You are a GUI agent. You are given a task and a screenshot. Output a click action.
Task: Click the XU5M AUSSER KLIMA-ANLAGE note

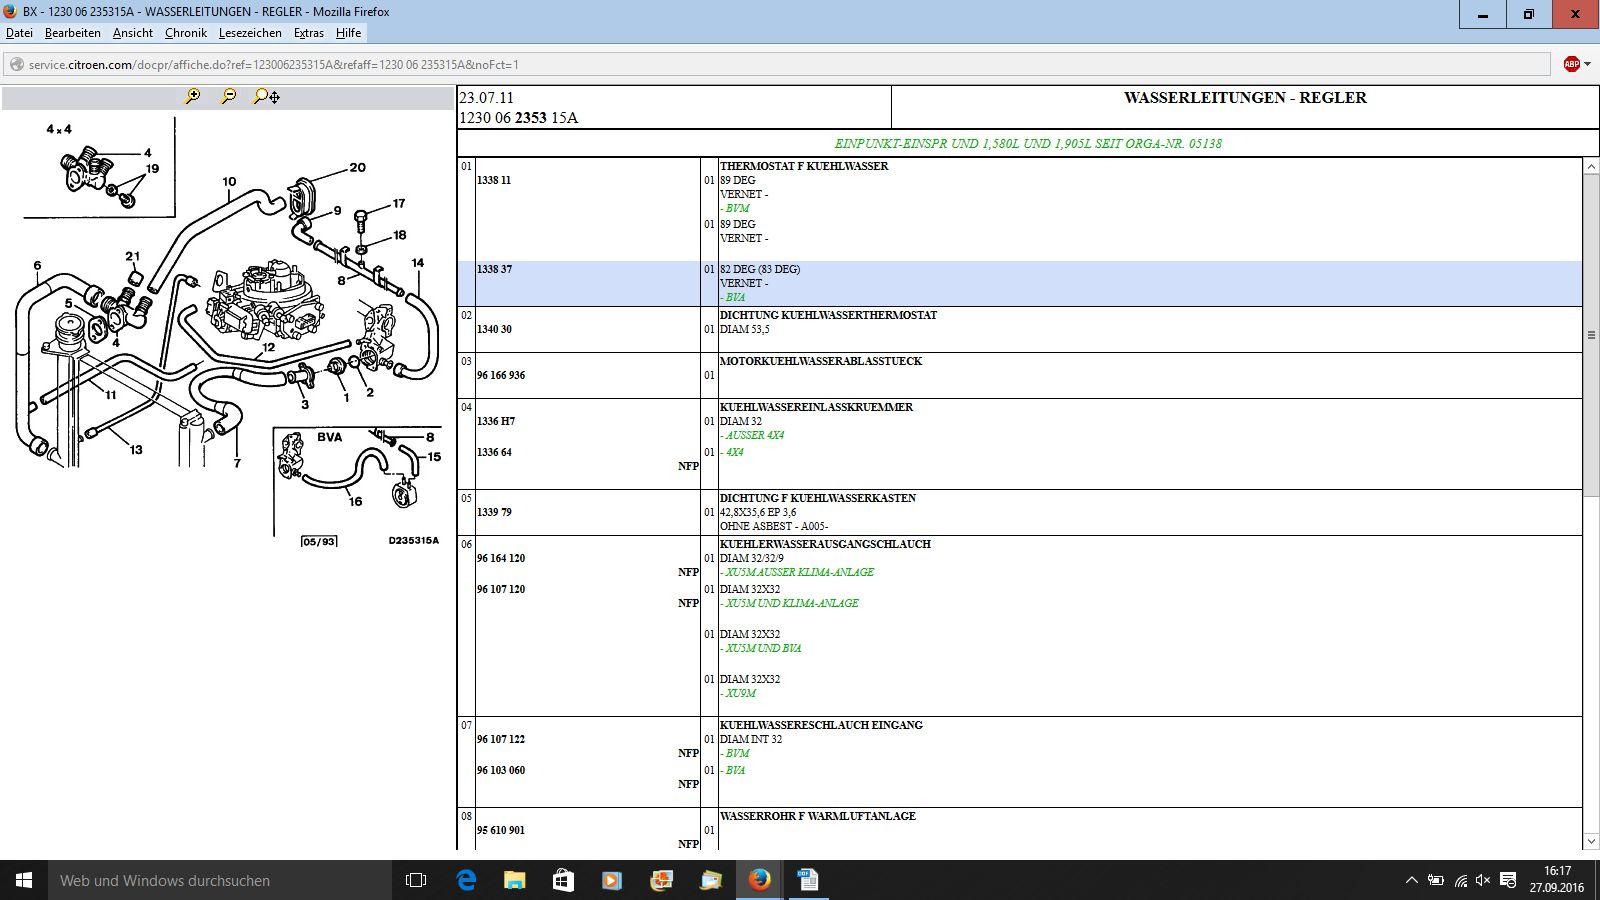pos(799,572)
